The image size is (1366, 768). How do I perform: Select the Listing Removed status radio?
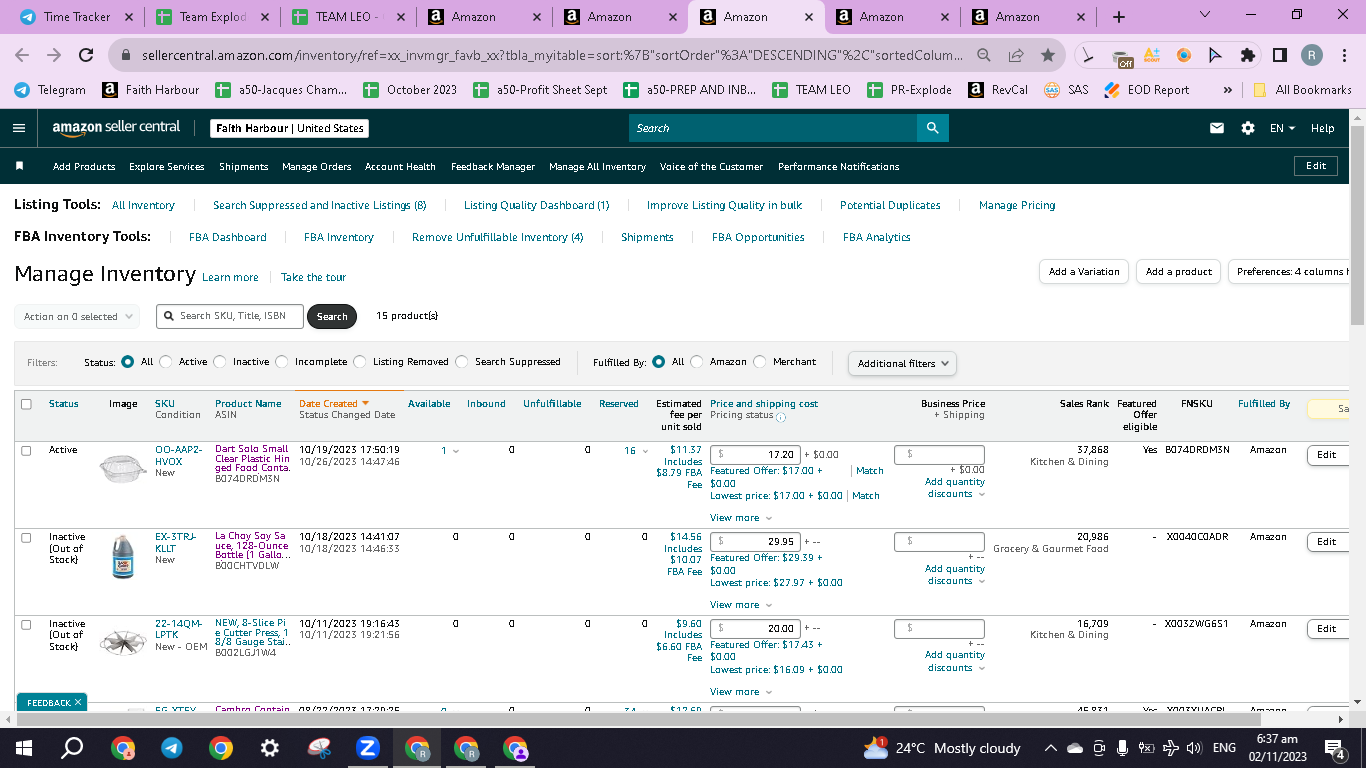[x=360, y=362]
